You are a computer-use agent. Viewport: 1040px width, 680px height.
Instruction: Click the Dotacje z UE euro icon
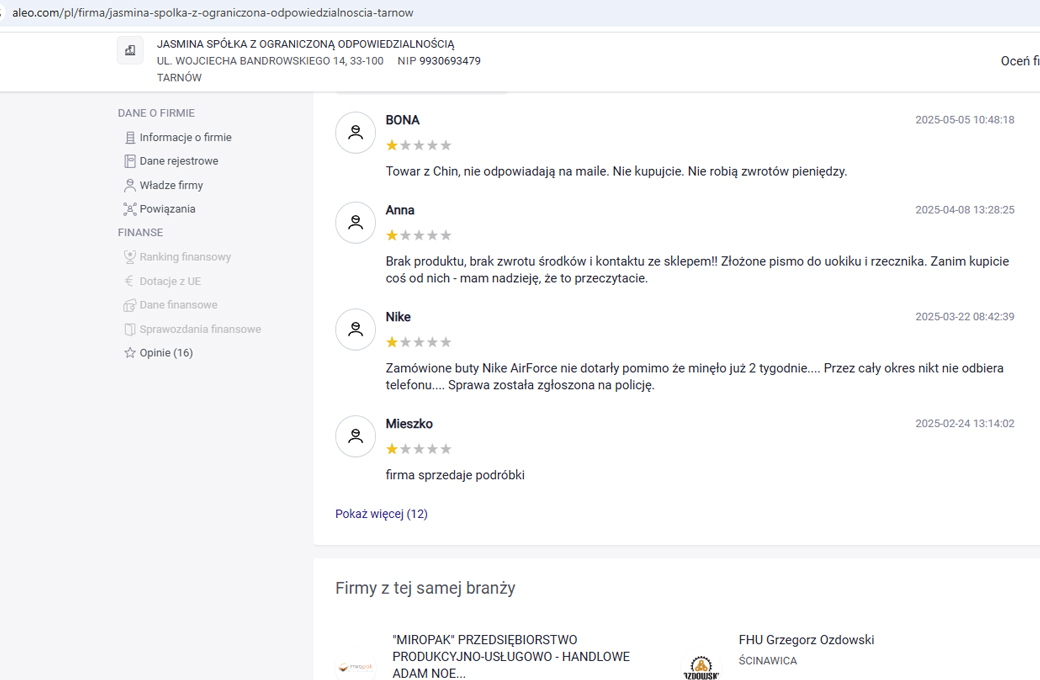[x=129, y=281]
